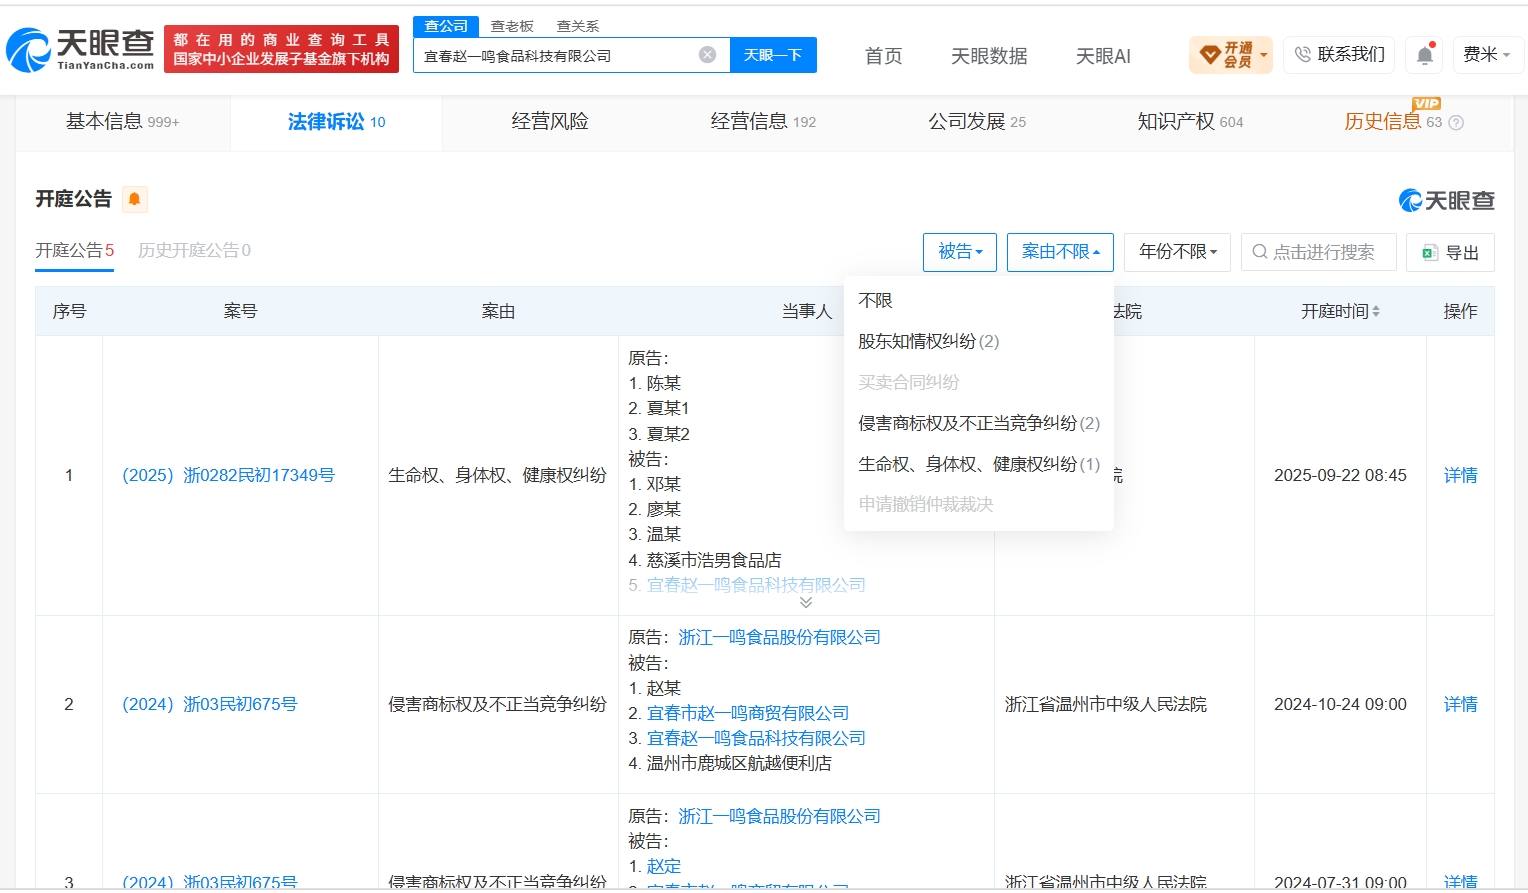Click the 天眼一下 search button

pos(773,55)
